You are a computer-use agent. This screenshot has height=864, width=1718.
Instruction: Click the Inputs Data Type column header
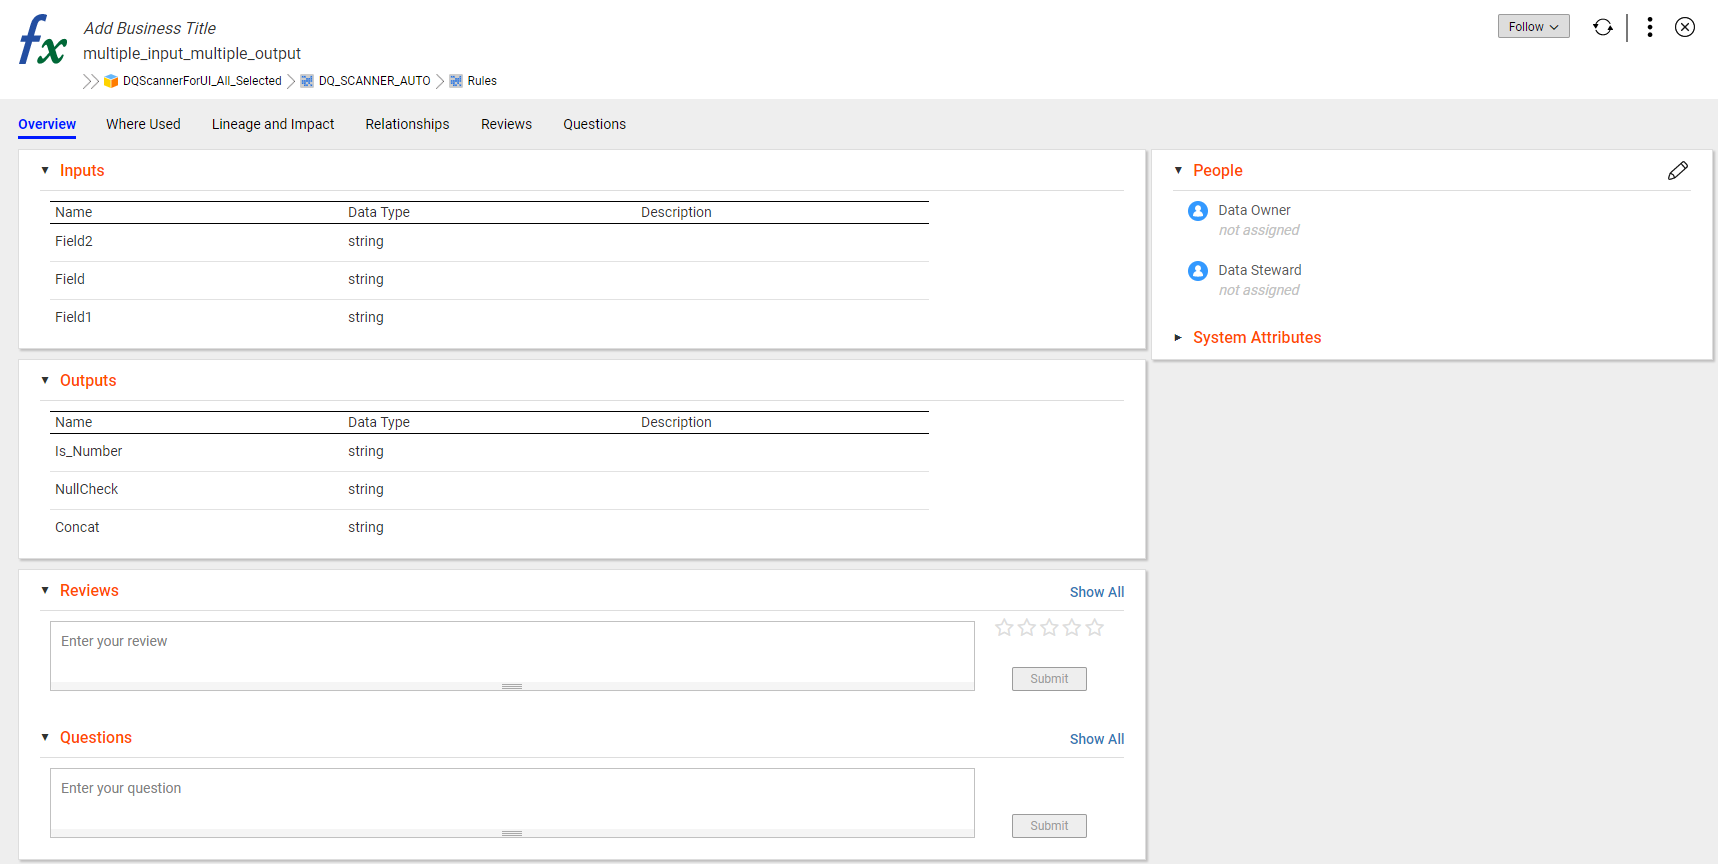click(379, 212)
